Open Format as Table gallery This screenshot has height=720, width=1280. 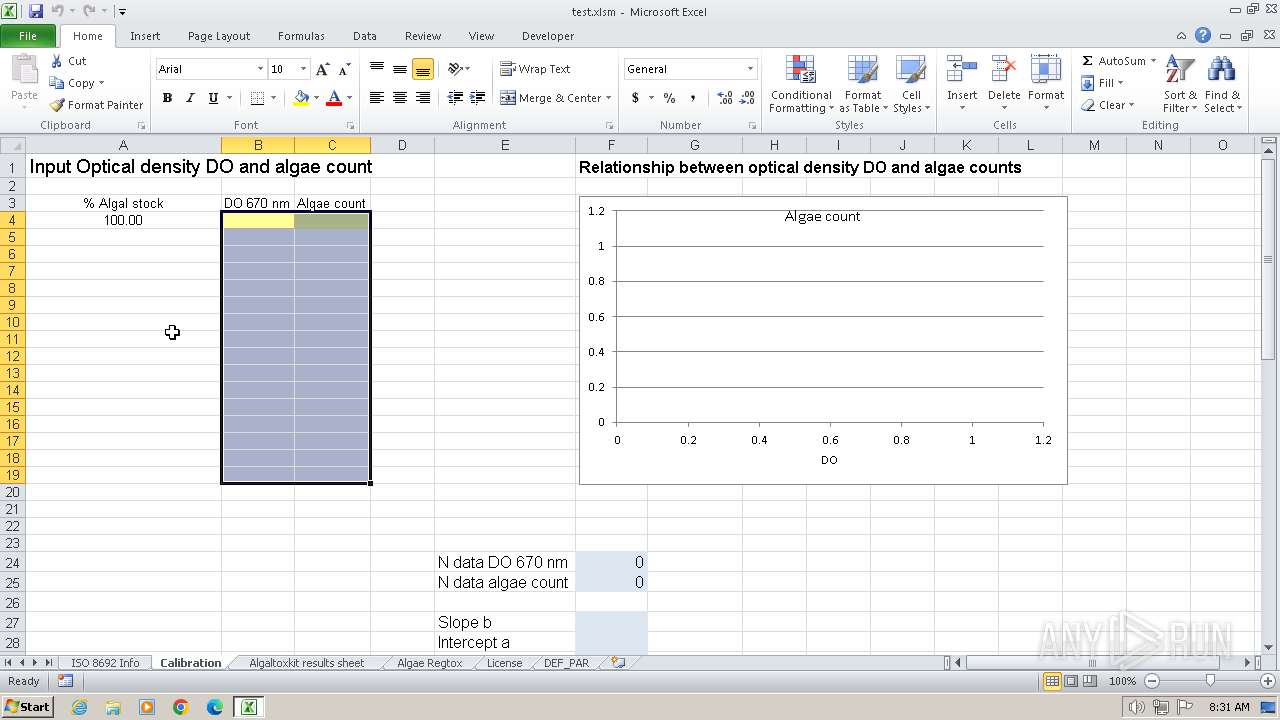click(862, 84)
